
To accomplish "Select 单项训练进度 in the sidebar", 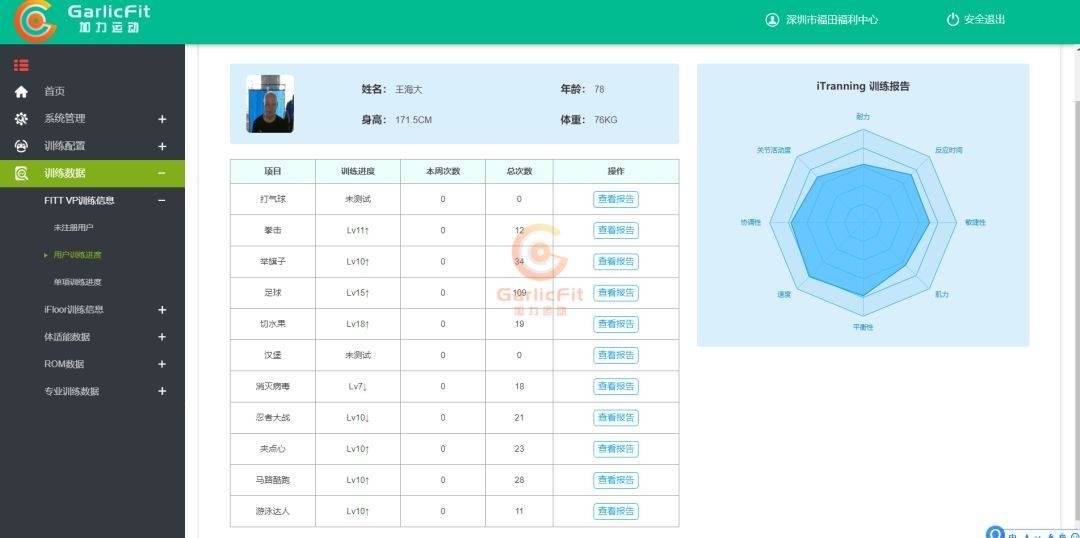I will coord(77,283).
